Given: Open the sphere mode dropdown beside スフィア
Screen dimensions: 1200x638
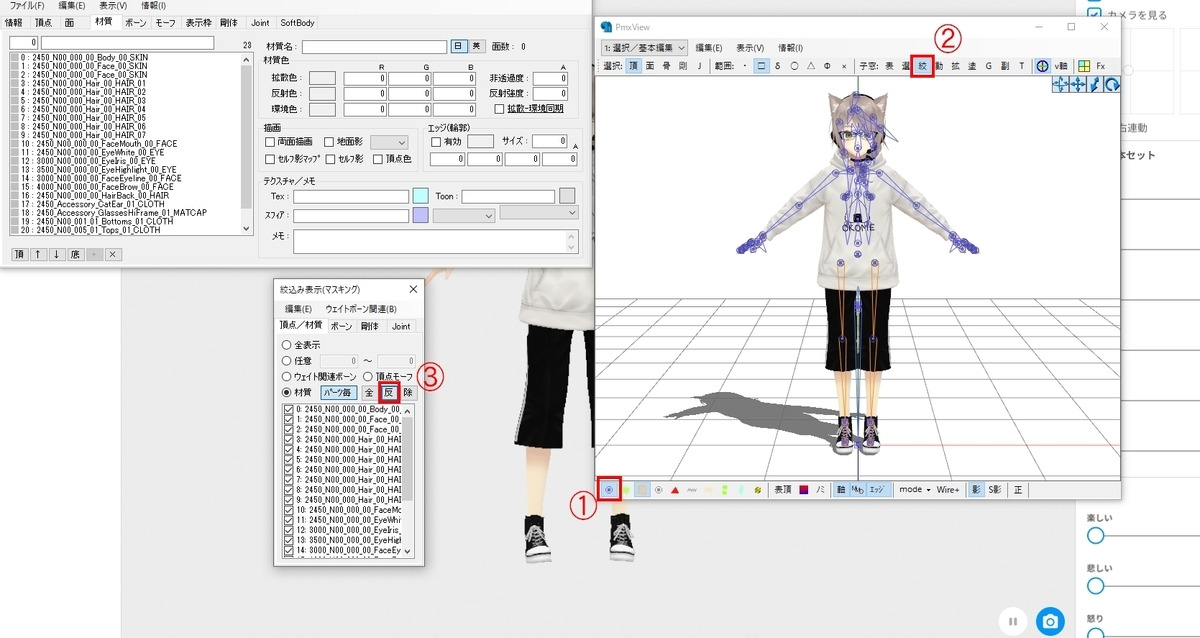Looking at the screenshot, I should pos(464,215).
